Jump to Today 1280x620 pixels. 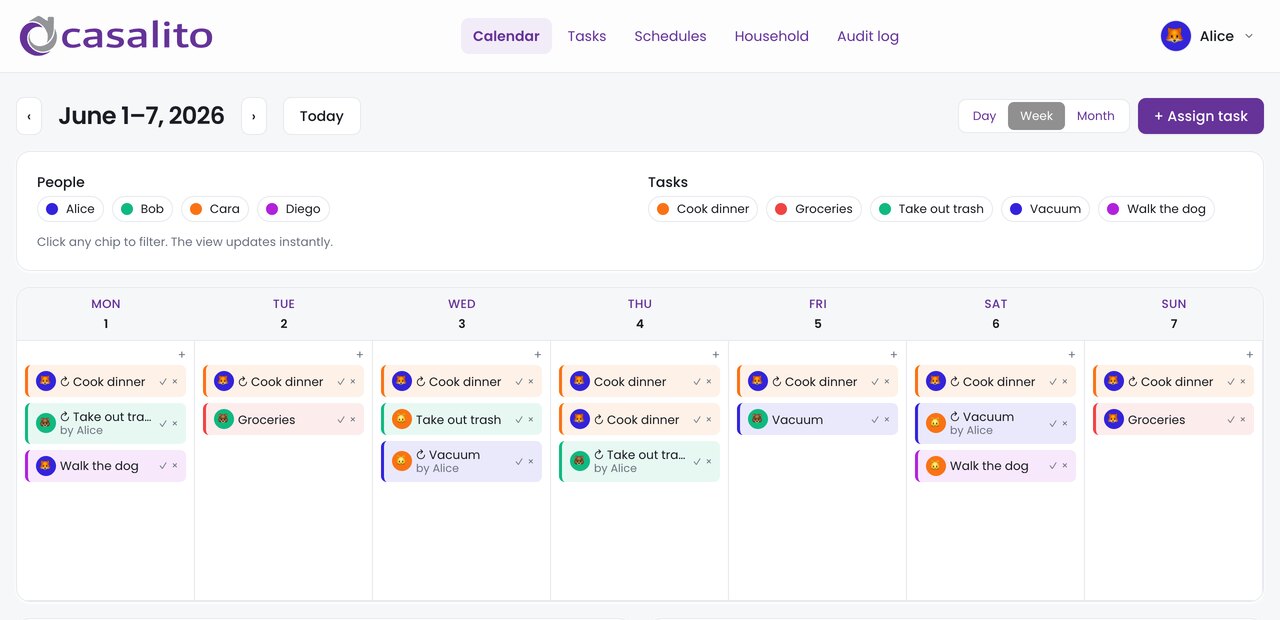322,116
